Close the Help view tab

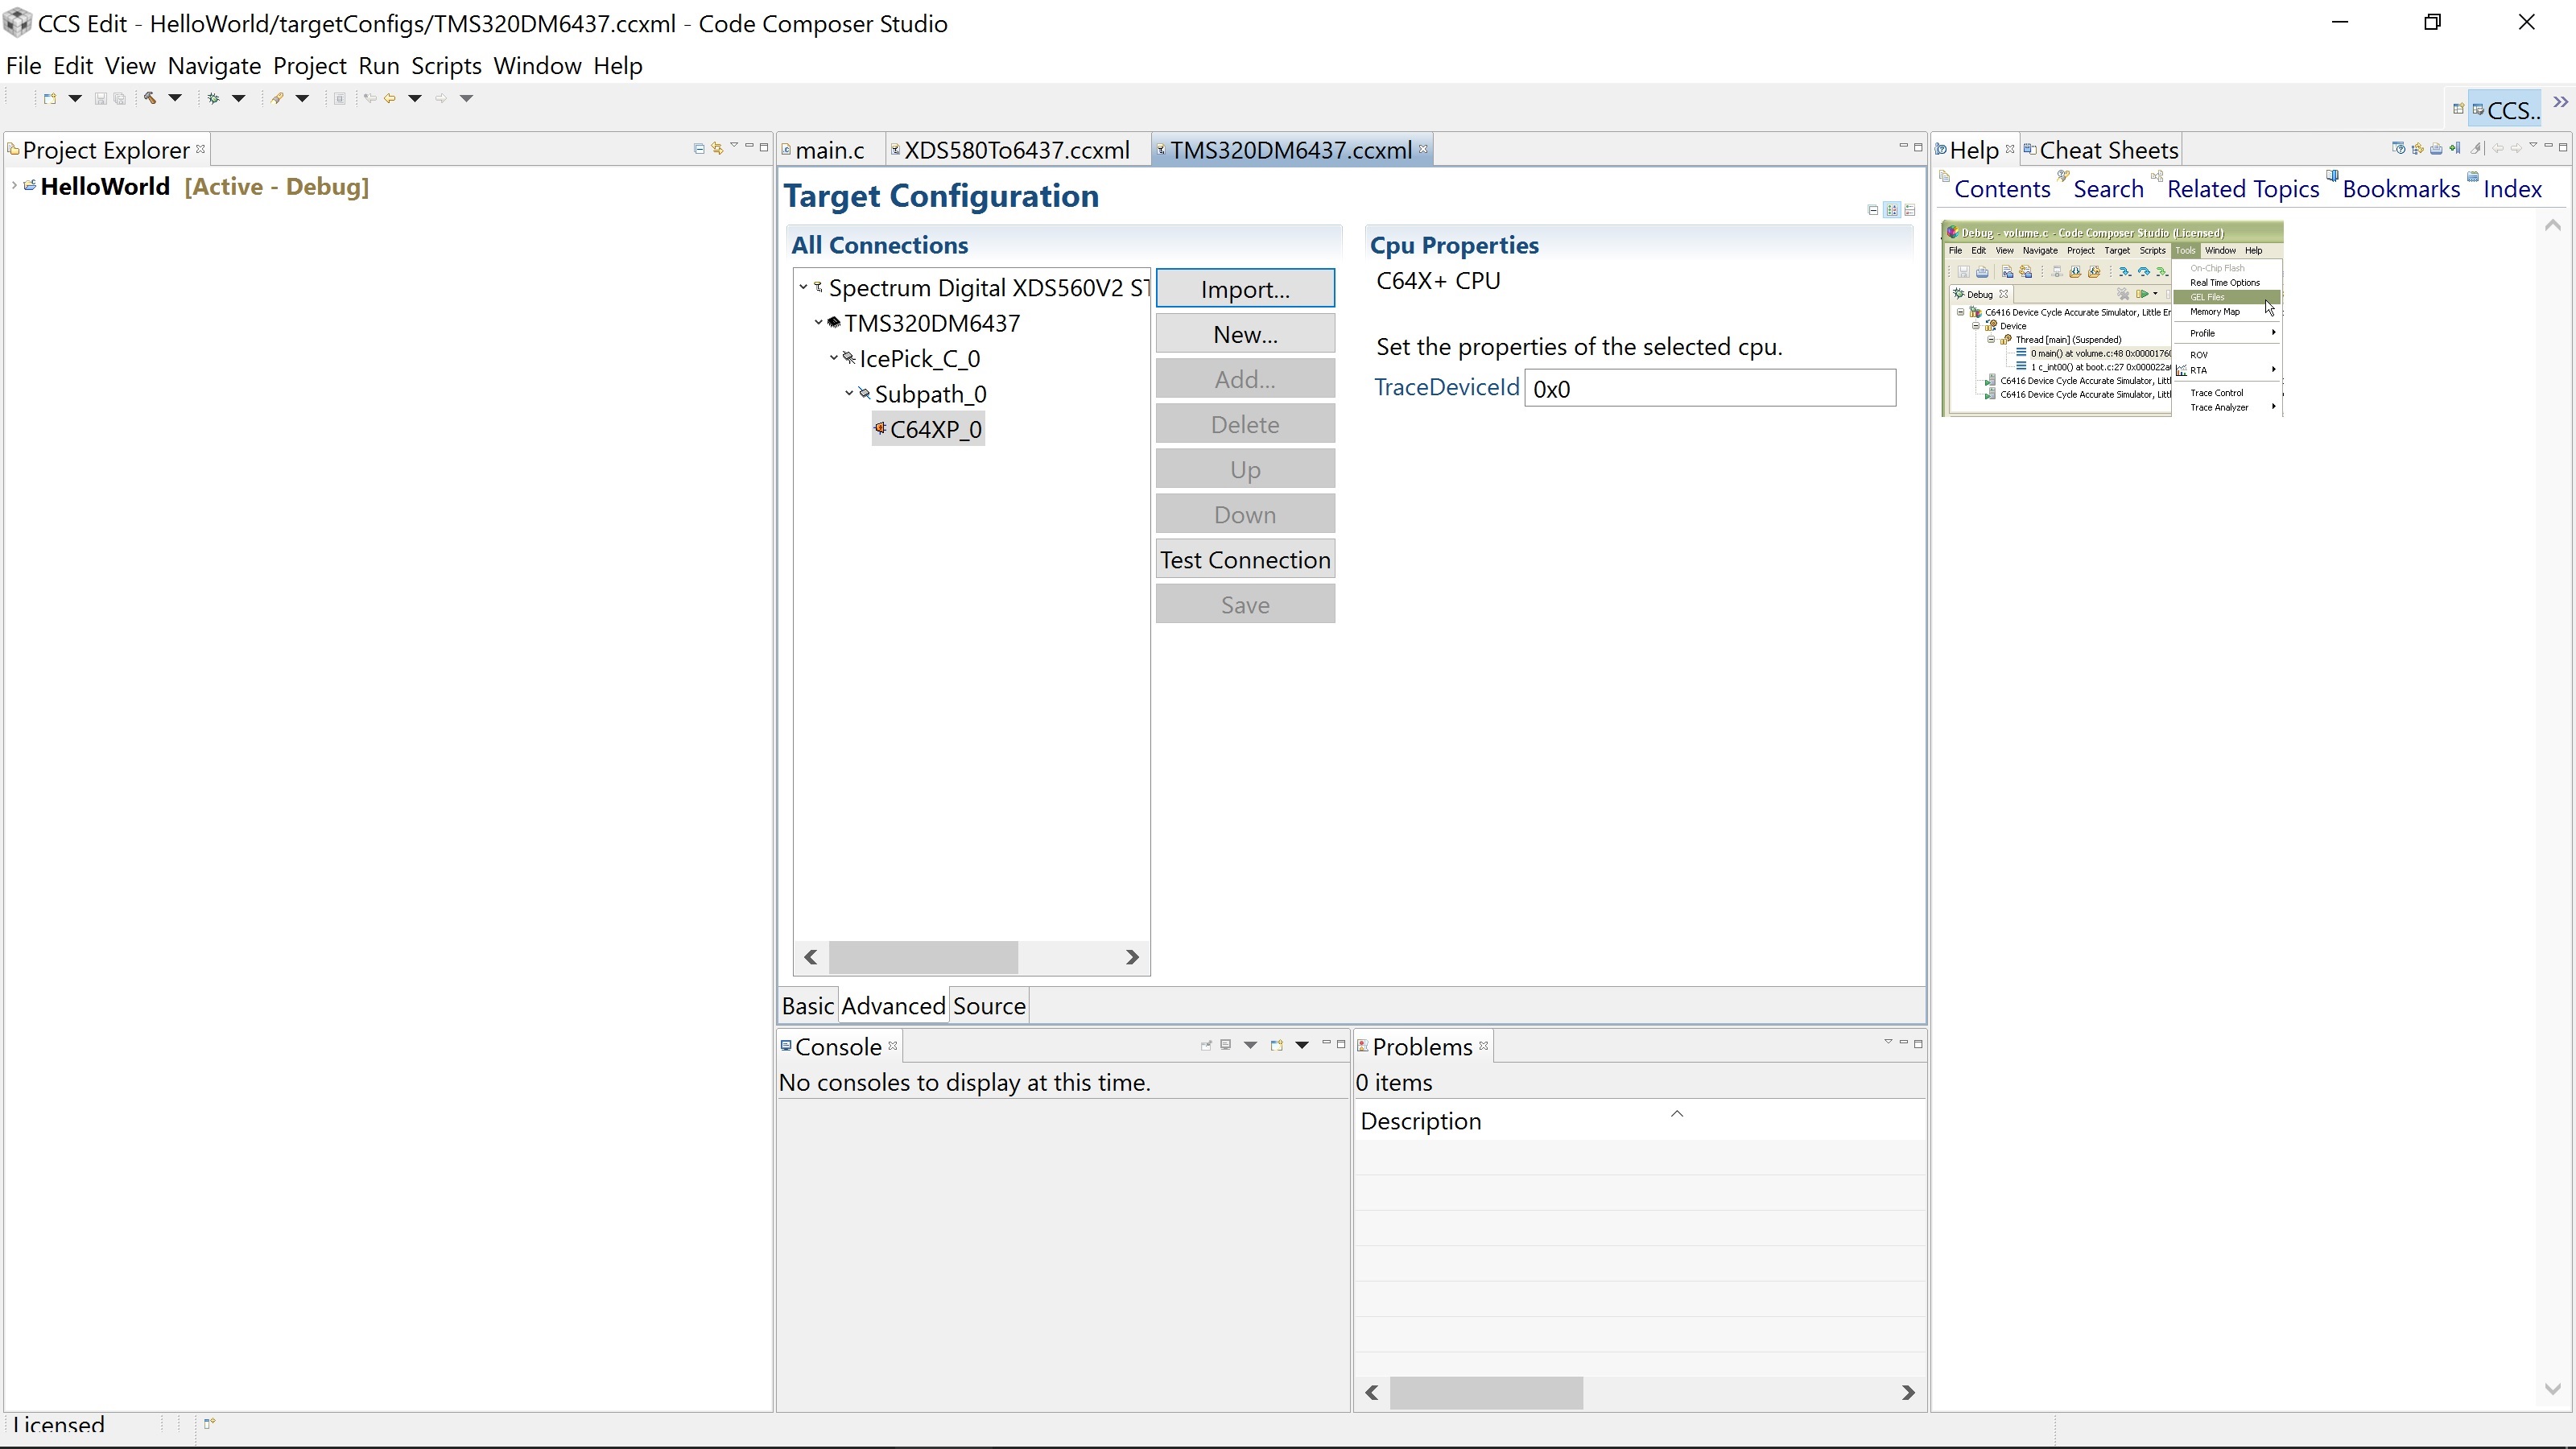pos(2009,149)
